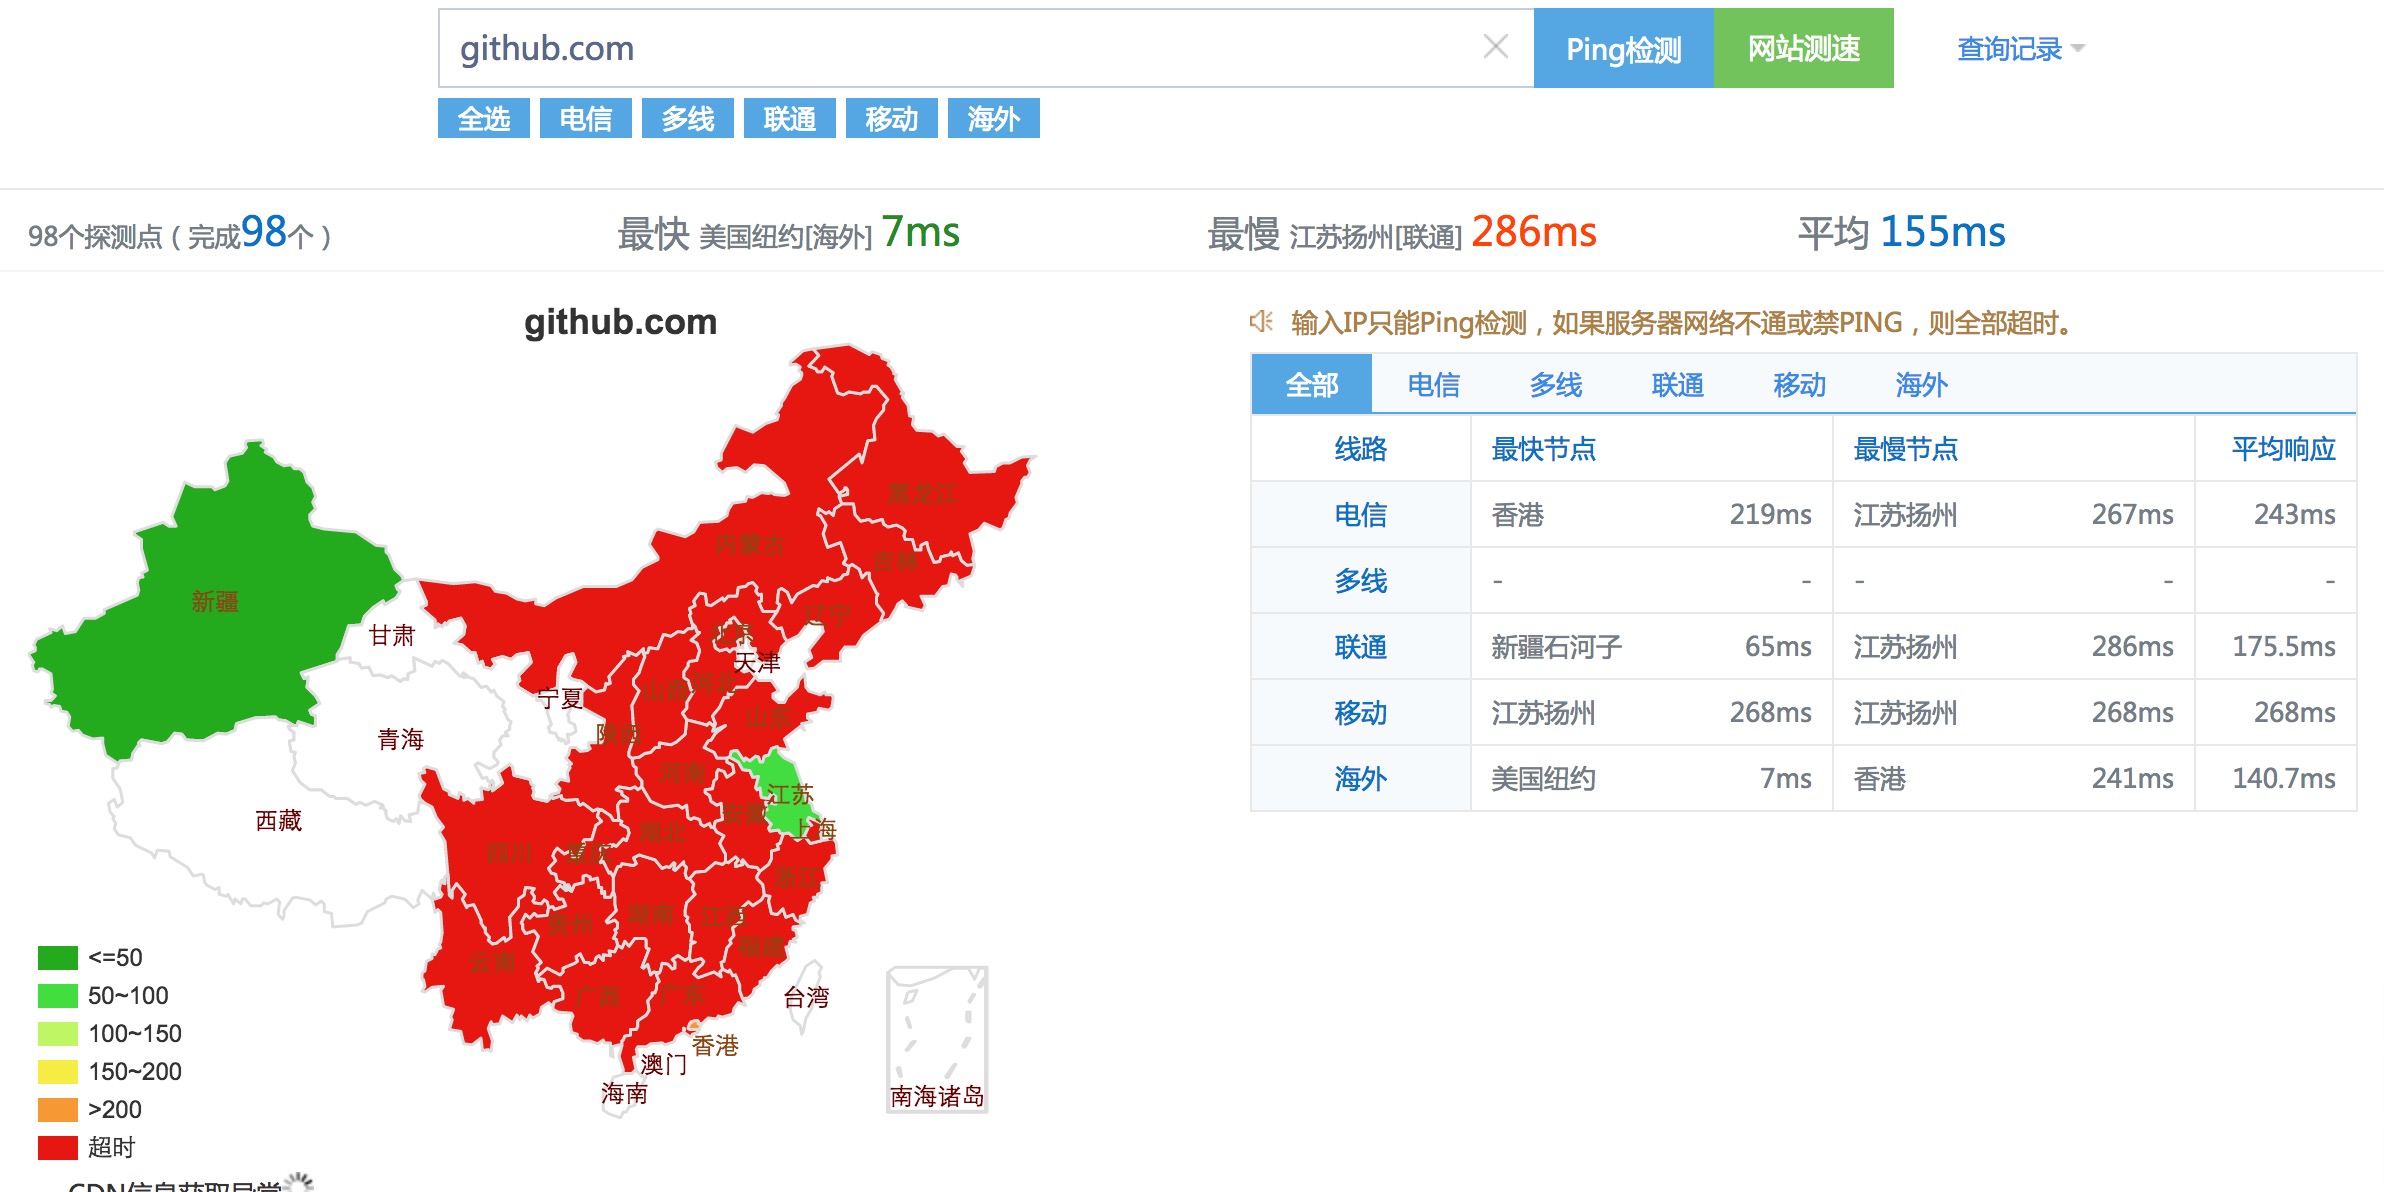Click the Ping检测 button
Viewport: 2384px width, 1192px height.
pos(1623,49)
